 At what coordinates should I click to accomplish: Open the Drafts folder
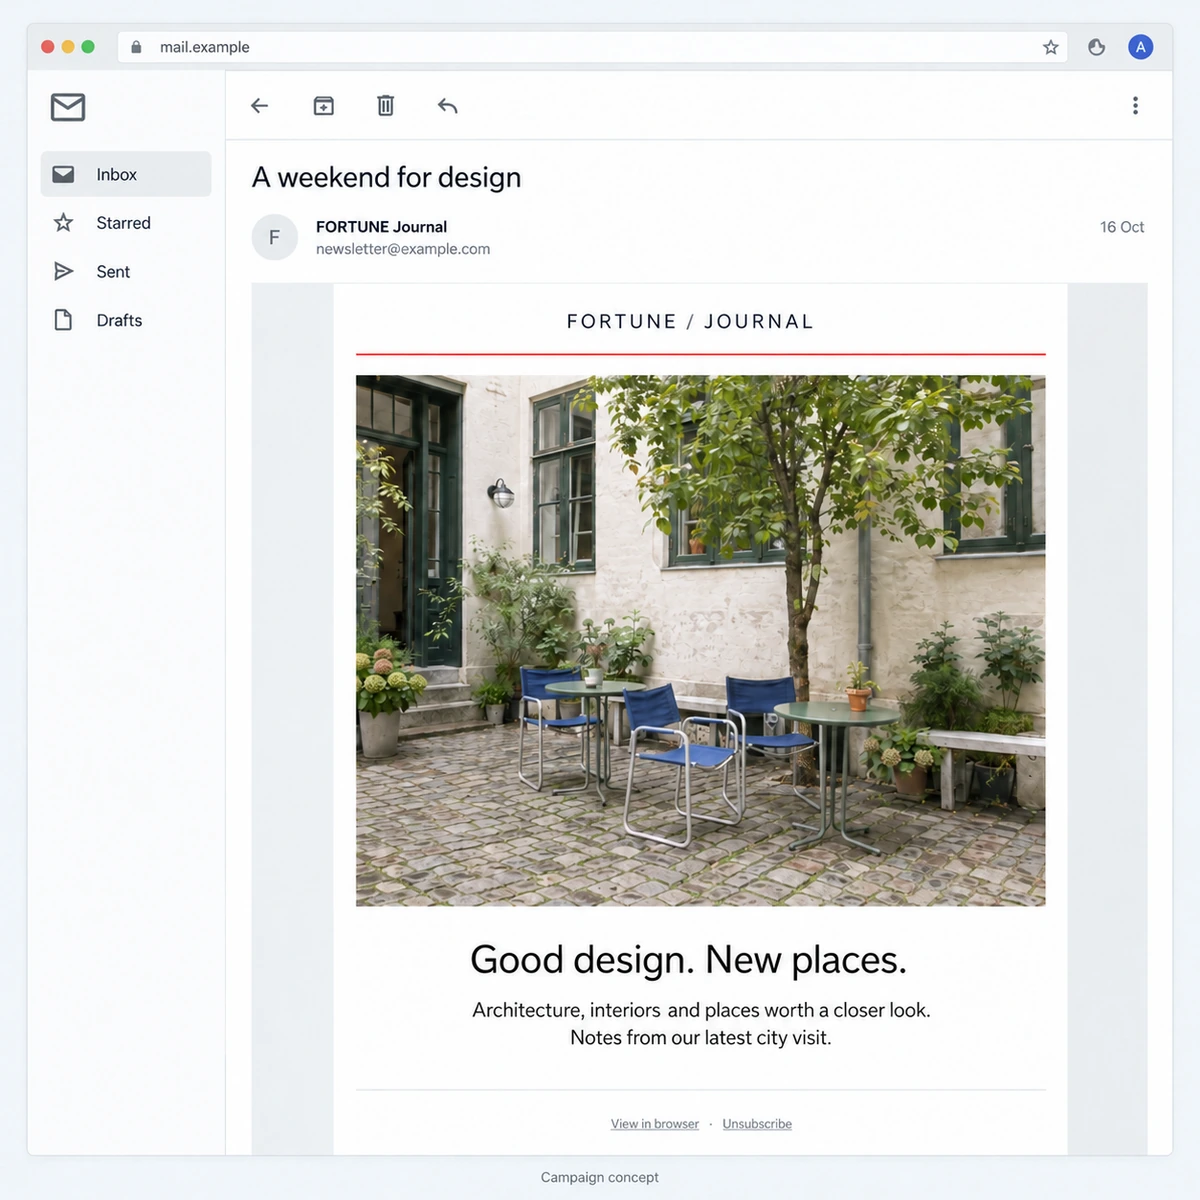(126, 320)
